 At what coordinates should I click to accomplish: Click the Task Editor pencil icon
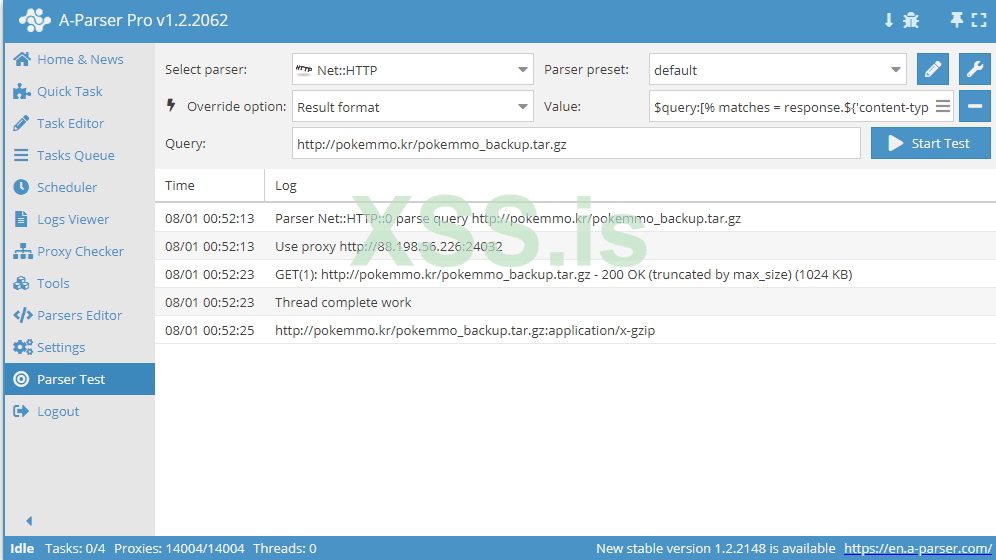point(21,123)
